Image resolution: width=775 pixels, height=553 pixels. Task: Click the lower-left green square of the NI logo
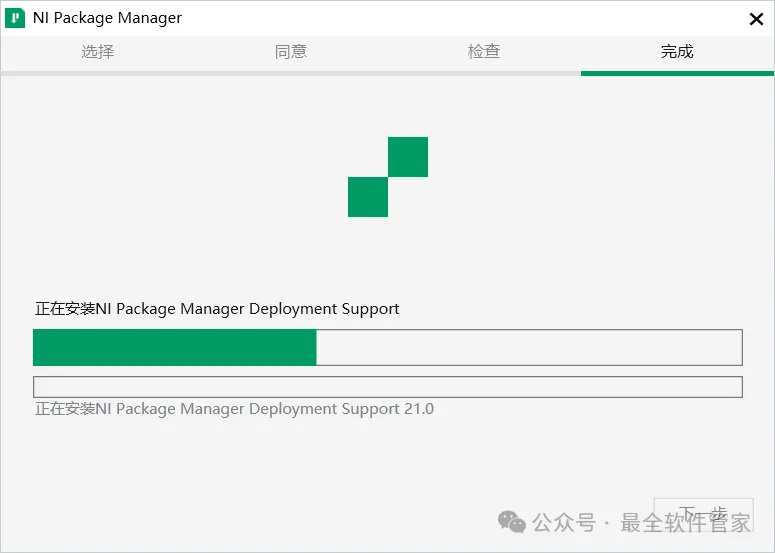[368, 197]
